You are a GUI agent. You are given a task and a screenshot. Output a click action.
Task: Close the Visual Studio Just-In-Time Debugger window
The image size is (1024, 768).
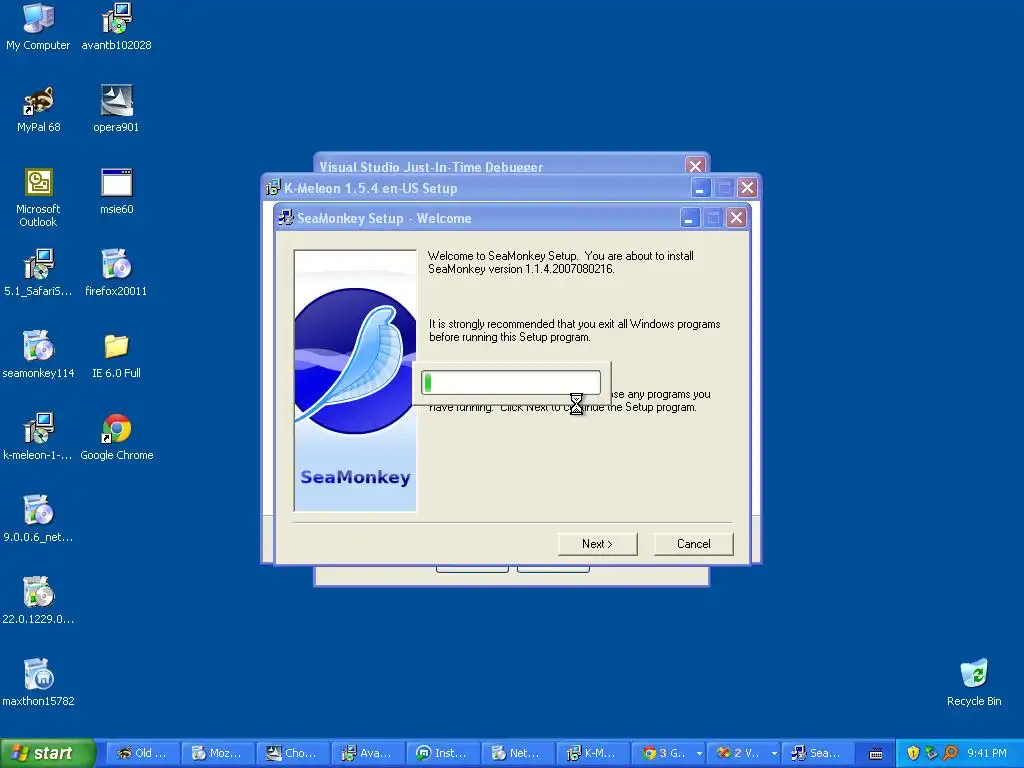tap(696, 166)
